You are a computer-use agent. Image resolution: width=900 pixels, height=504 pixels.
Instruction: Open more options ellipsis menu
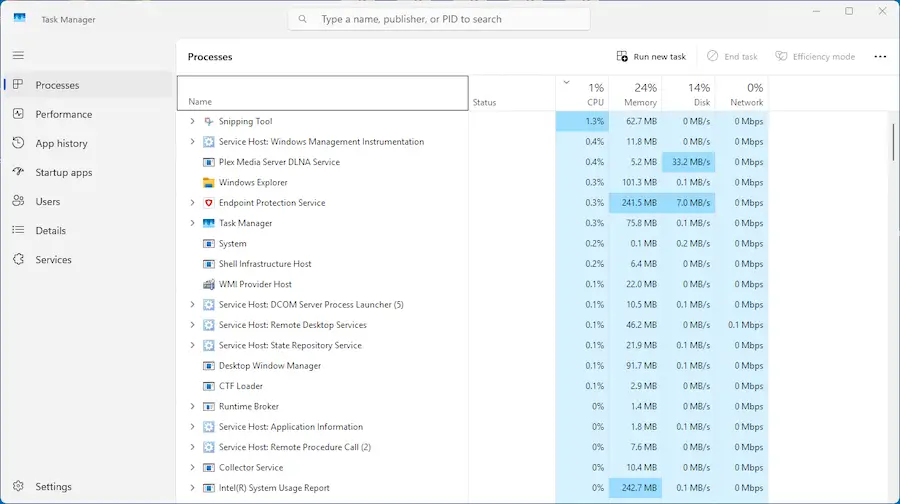click(x=880, y=56)
